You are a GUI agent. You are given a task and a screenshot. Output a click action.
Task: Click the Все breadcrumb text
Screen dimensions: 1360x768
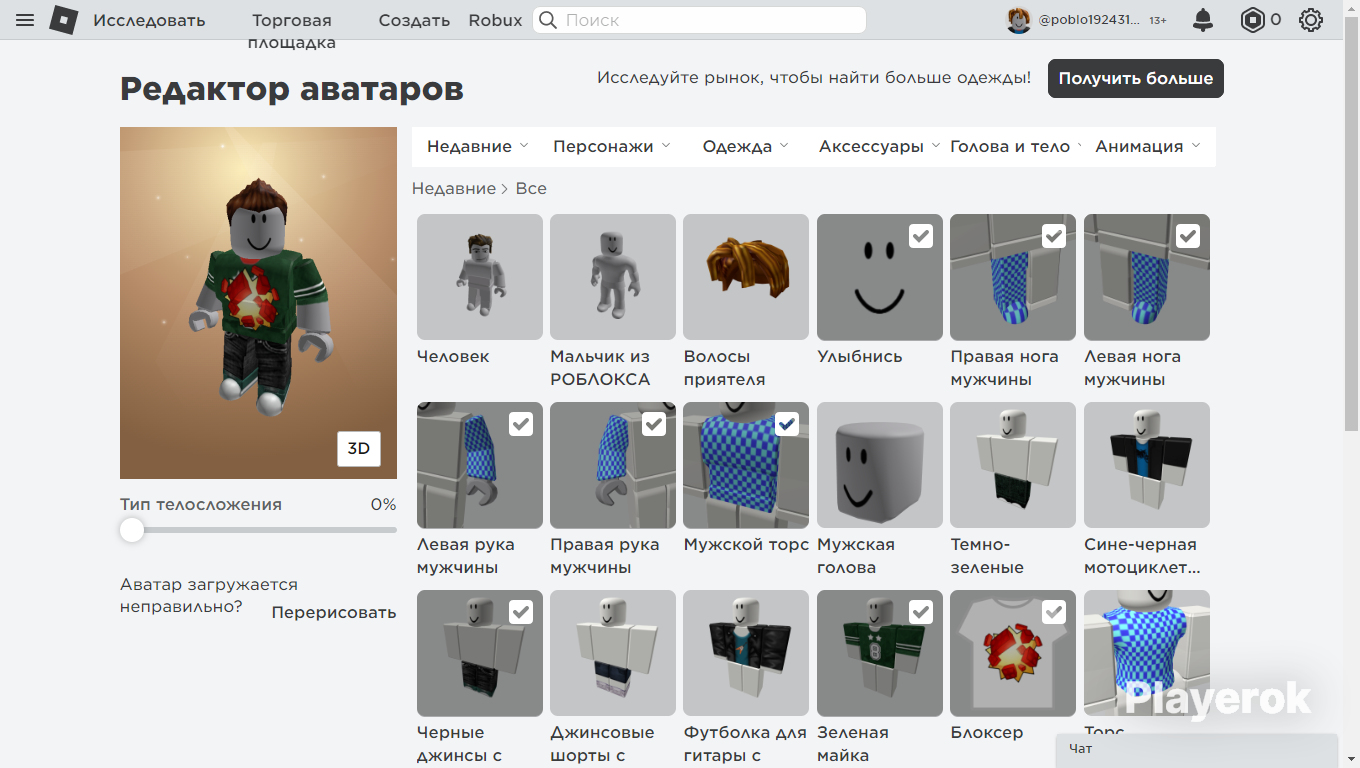pos(531,188)
